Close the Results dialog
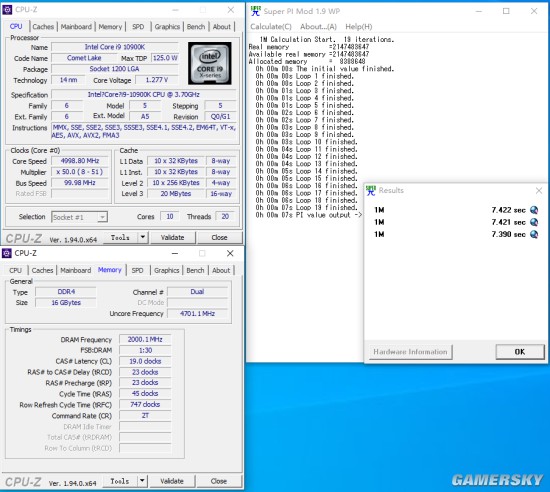The height and width of the screenshot is (492, 550). coord(539,190)
